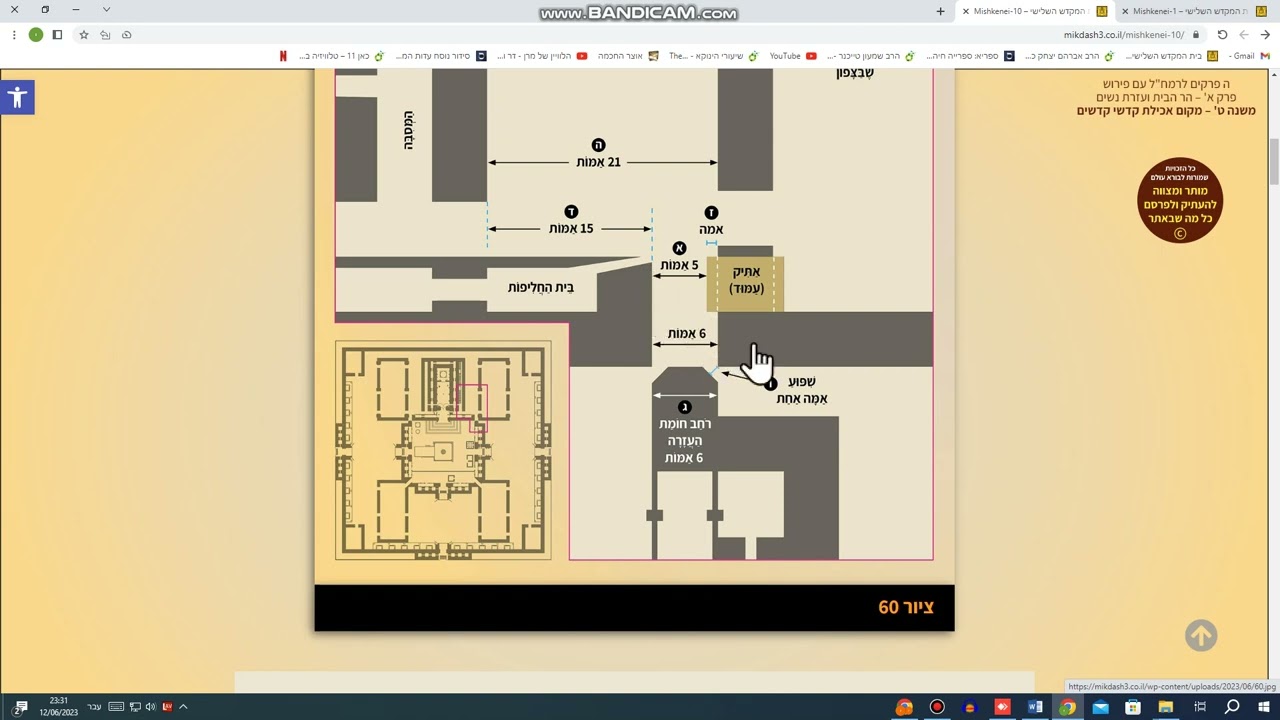Open Chrome's three-dot menu
This screenshot has height=720, width=1280.
click(14, 34)
